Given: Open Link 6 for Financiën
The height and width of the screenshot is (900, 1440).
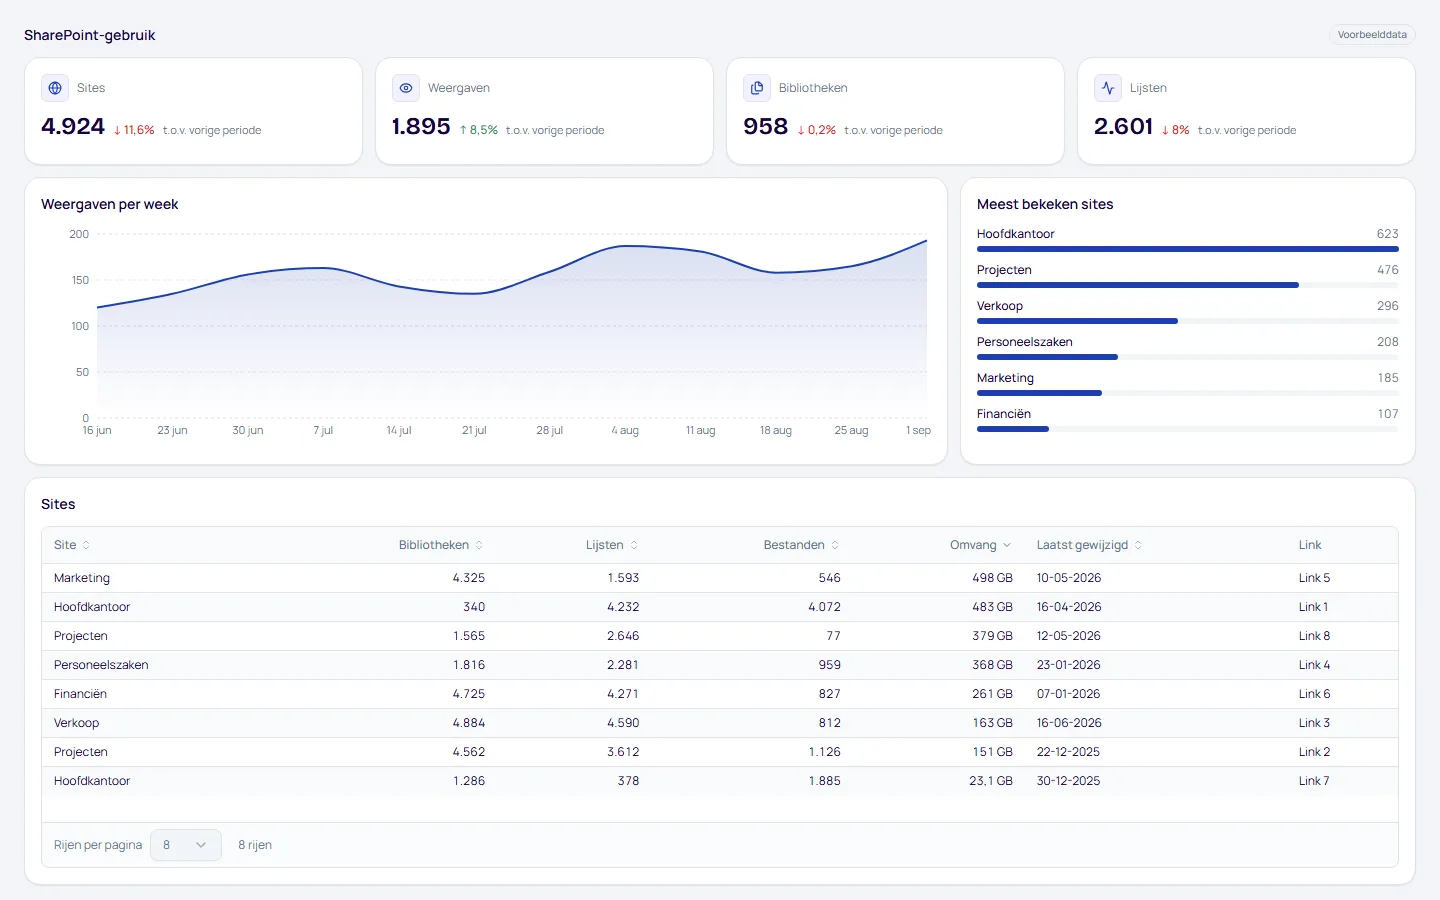Looking at the screenshot, I should coord(1314,694).
